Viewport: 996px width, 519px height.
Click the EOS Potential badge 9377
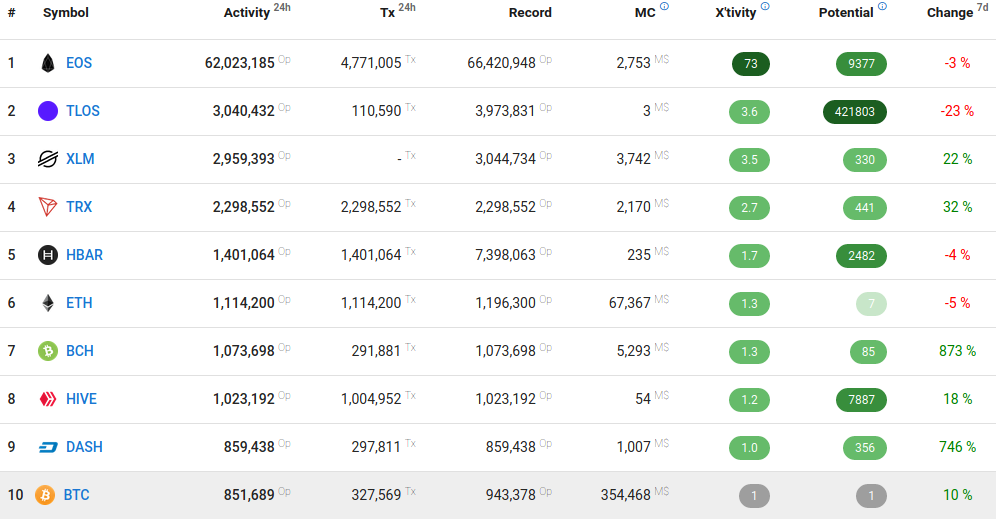pyautogui.click(x=861, y=64)
